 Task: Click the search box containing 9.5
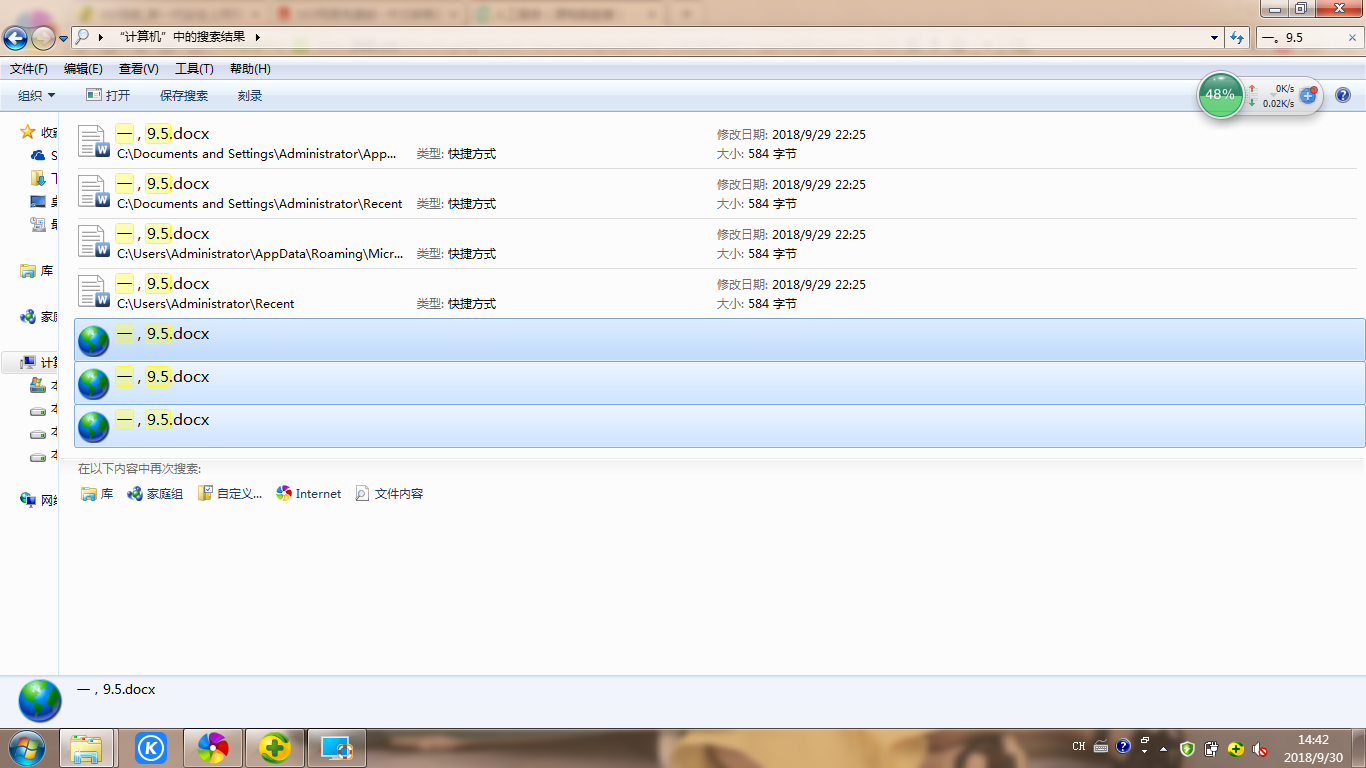[1308, 37]
